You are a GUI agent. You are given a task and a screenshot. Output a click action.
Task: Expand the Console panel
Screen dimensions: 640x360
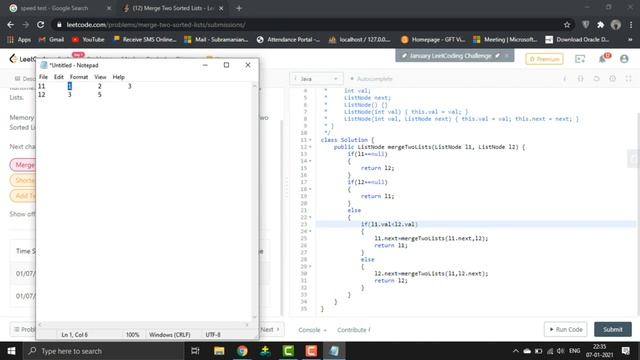coord(312,330)
